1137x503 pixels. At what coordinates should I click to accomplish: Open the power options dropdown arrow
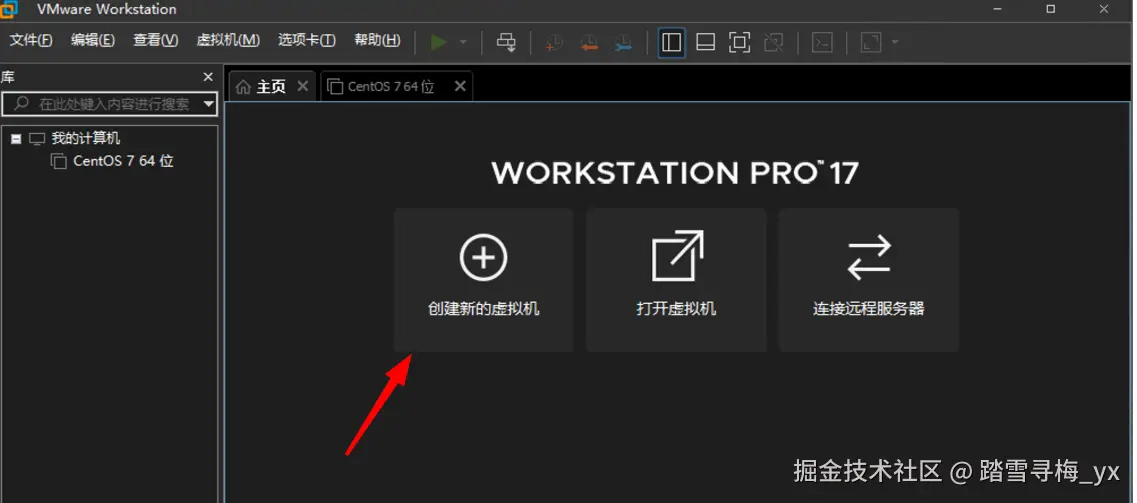[x=463, y=42]
